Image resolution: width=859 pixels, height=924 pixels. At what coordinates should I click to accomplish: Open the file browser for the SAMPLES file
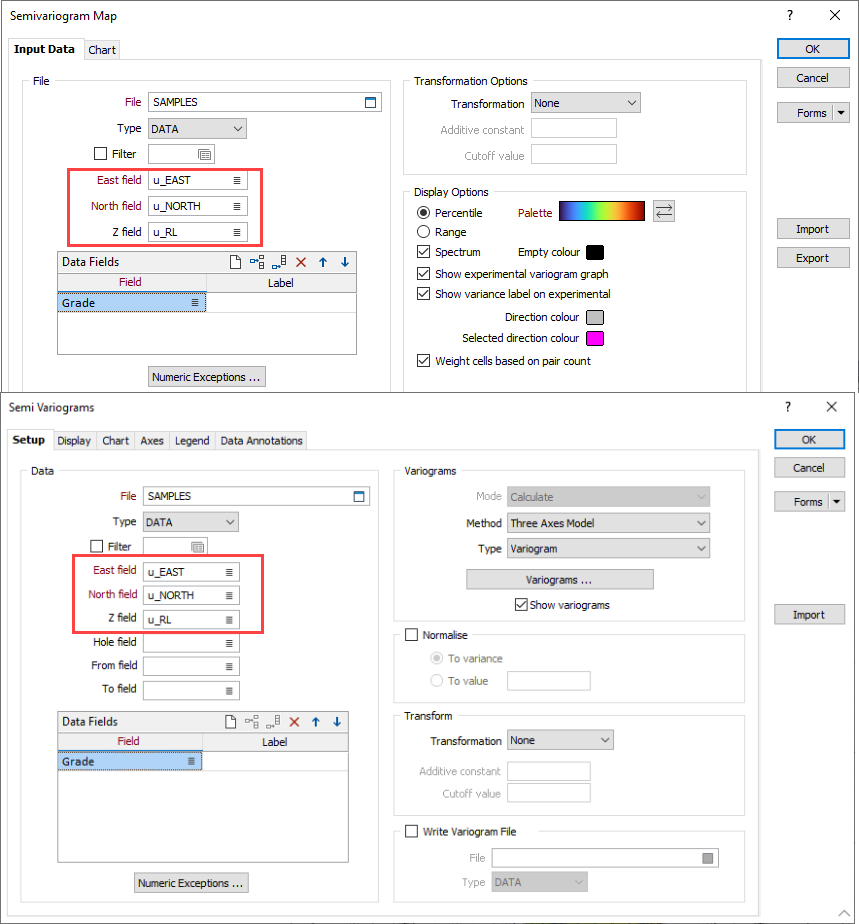[x=370, y=101]
